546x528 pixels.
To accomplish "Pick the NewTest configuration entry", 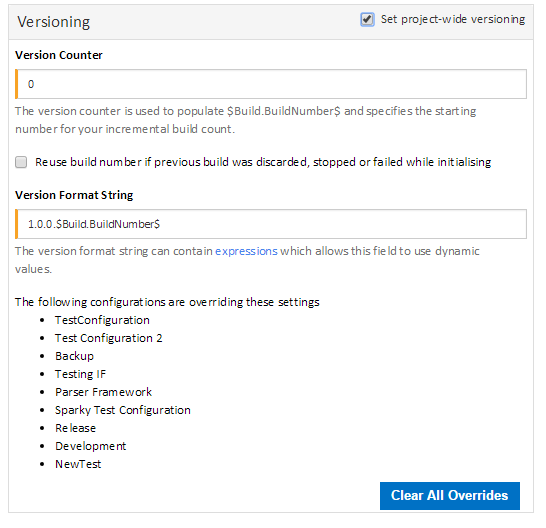I will (x=78, y=464).
